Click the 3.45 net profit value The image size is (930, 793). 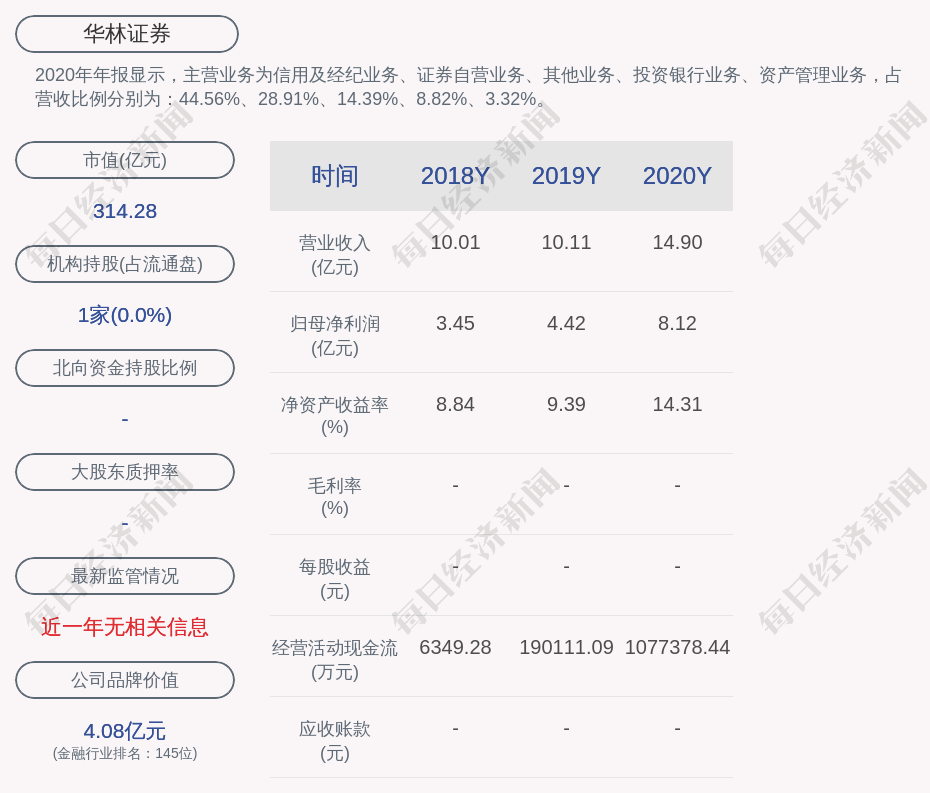[x=455, y=323]
